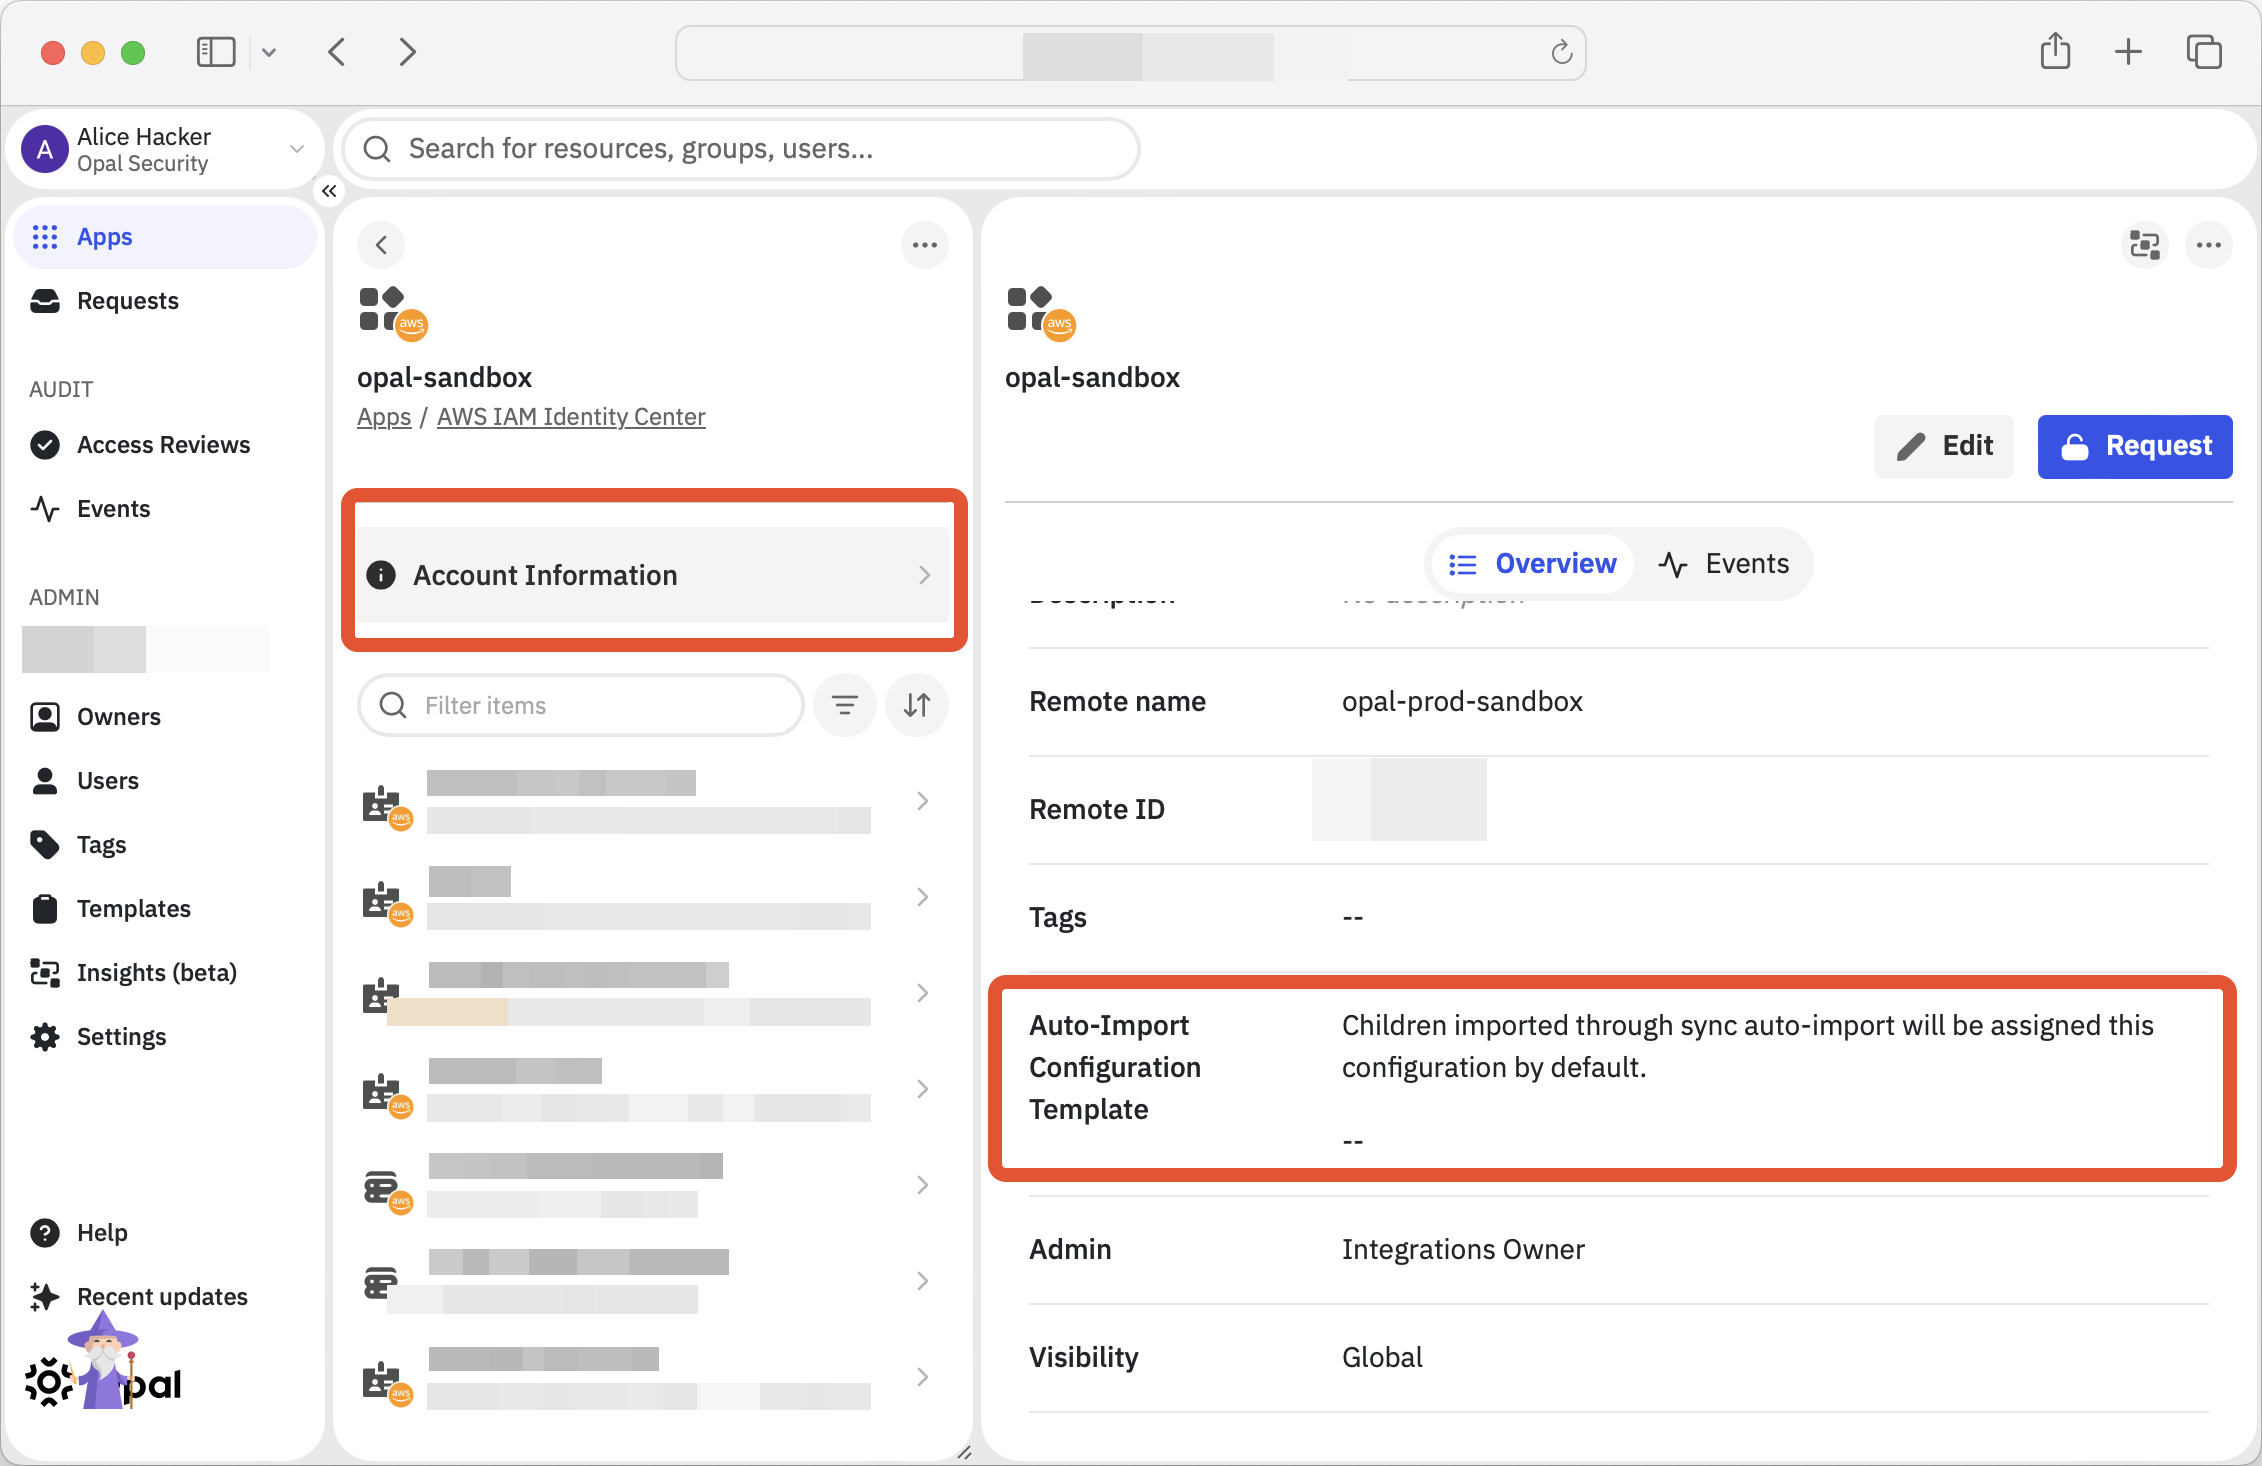
Task: Toggle the Safari sidebar button
Action: click(x=216, y=52)
